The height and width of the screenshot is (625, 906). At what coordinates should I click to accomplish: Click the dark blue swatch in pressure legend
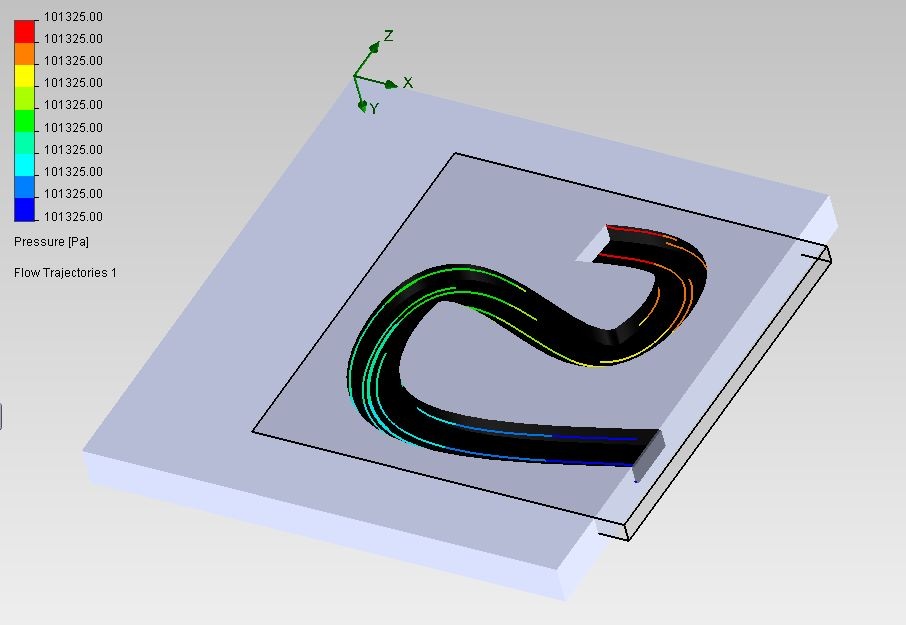click(24, 209)
